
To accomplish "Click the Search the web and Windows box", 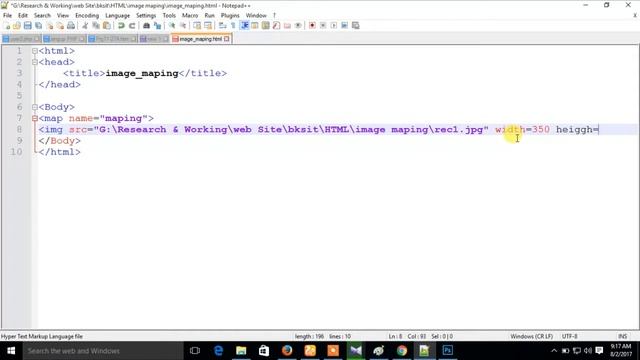I will (103, 351).
